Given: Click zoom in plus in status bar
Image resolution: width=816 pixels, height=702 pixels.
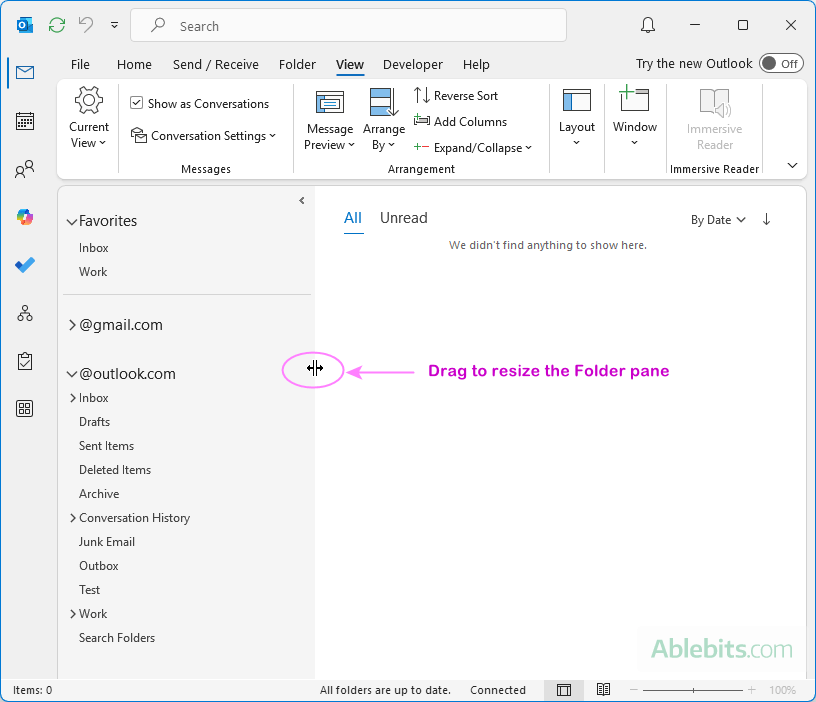Looking at the screenshot, I should [x=751, y=690].
